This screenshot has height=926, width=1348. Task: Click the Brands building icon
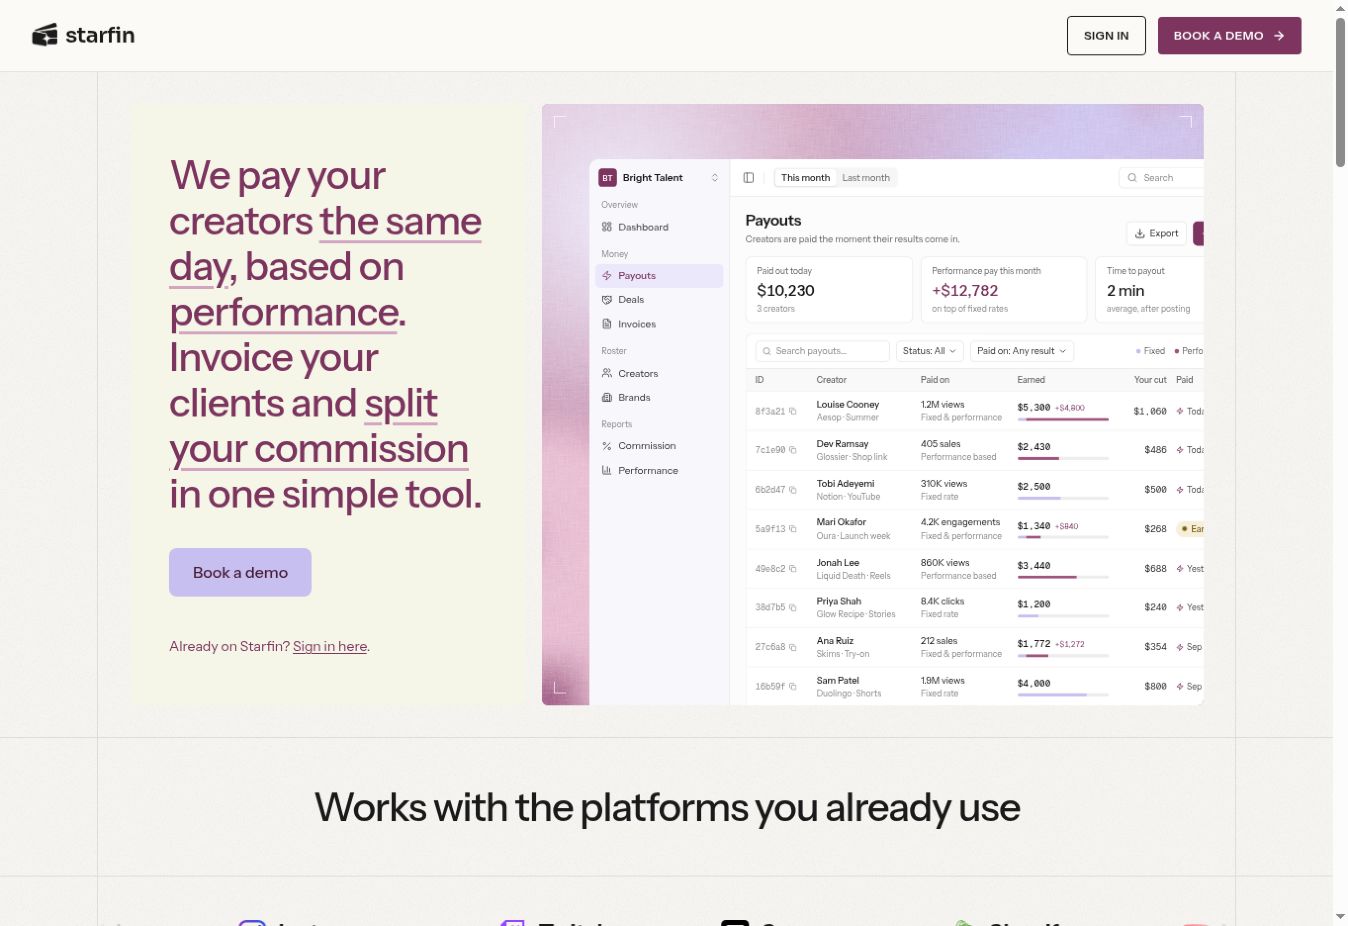pyautogui.click(x=607, y=397)
